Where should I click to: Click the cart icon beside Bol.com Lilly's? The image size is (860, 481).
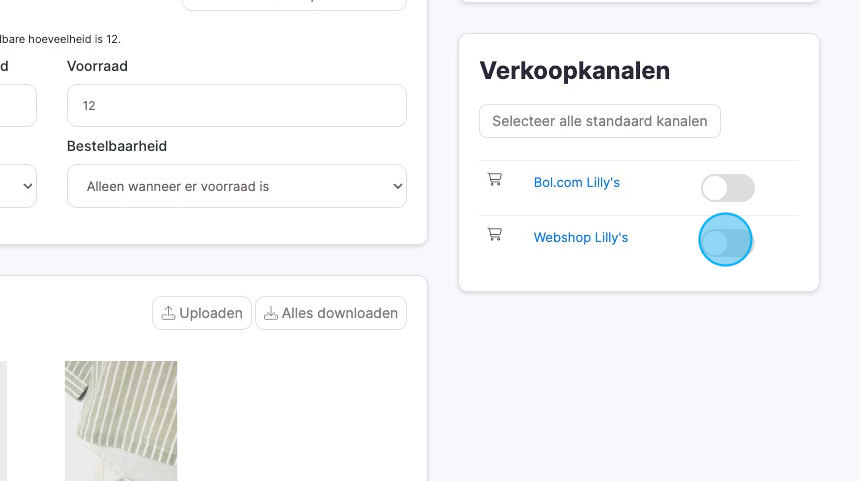pos(494,180)
